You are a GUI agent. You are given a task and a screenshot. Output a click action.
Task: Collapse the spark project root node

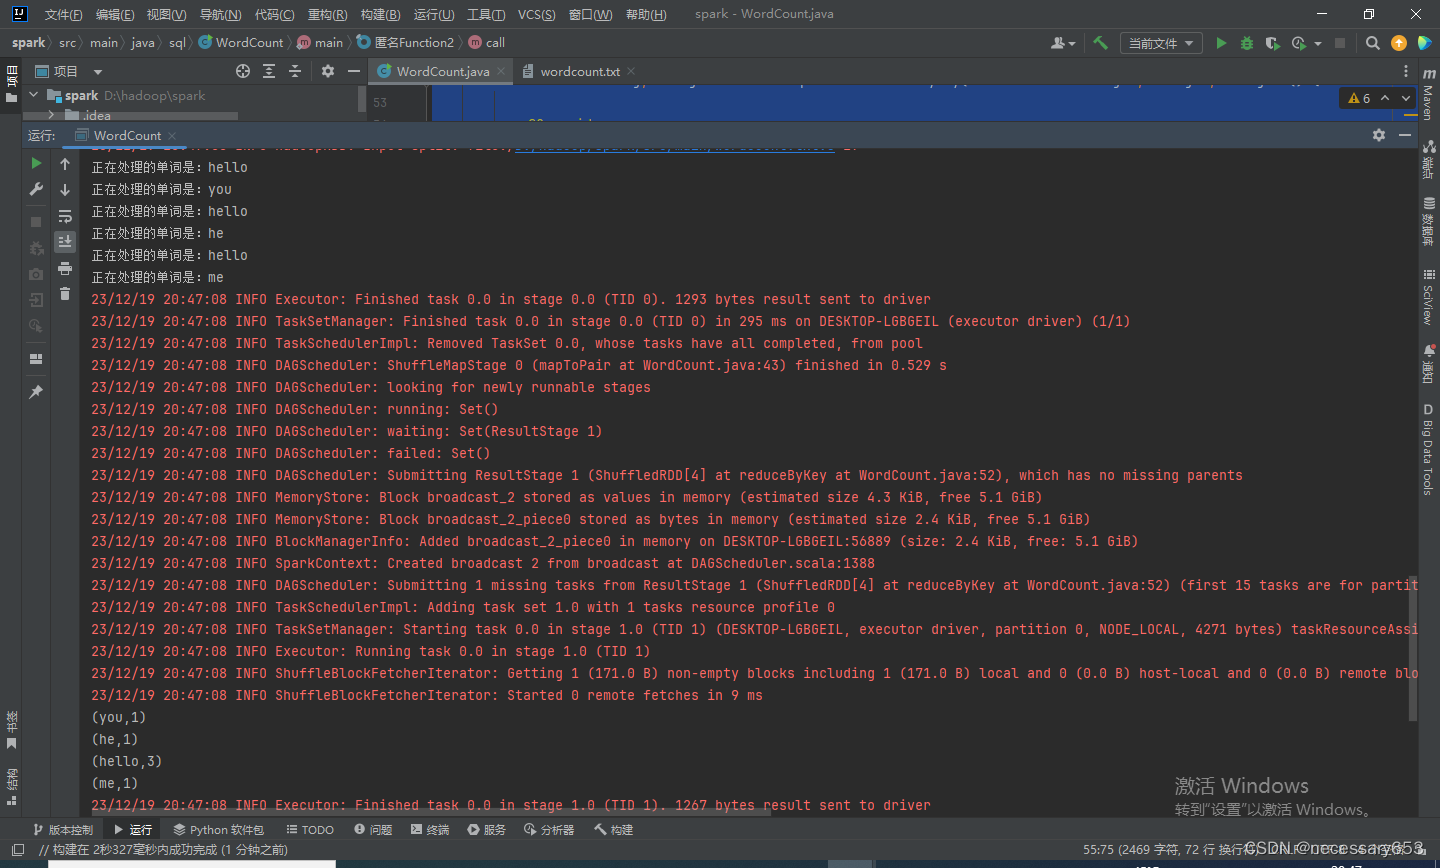point(34,95)
